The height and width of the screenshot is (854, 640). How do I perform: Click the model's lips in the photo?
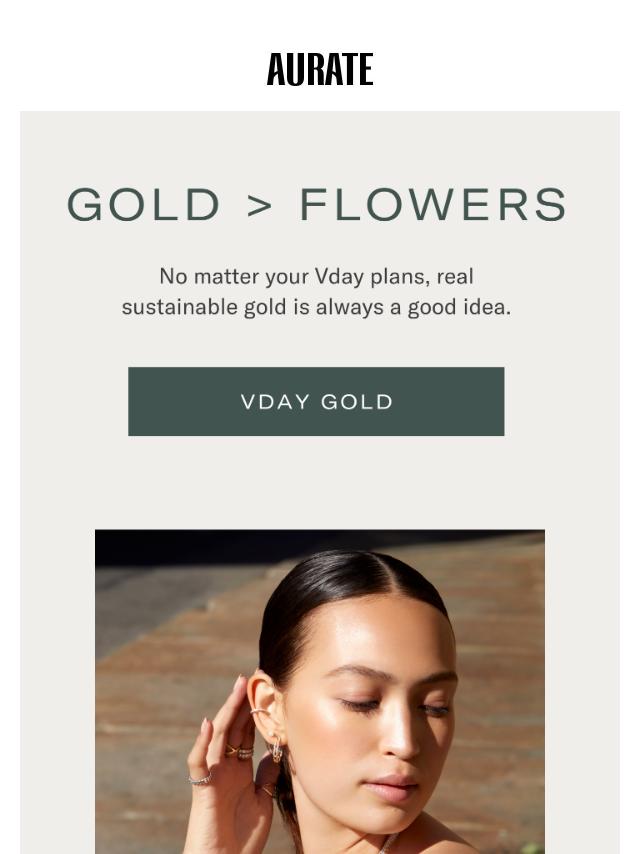(391, 788)
